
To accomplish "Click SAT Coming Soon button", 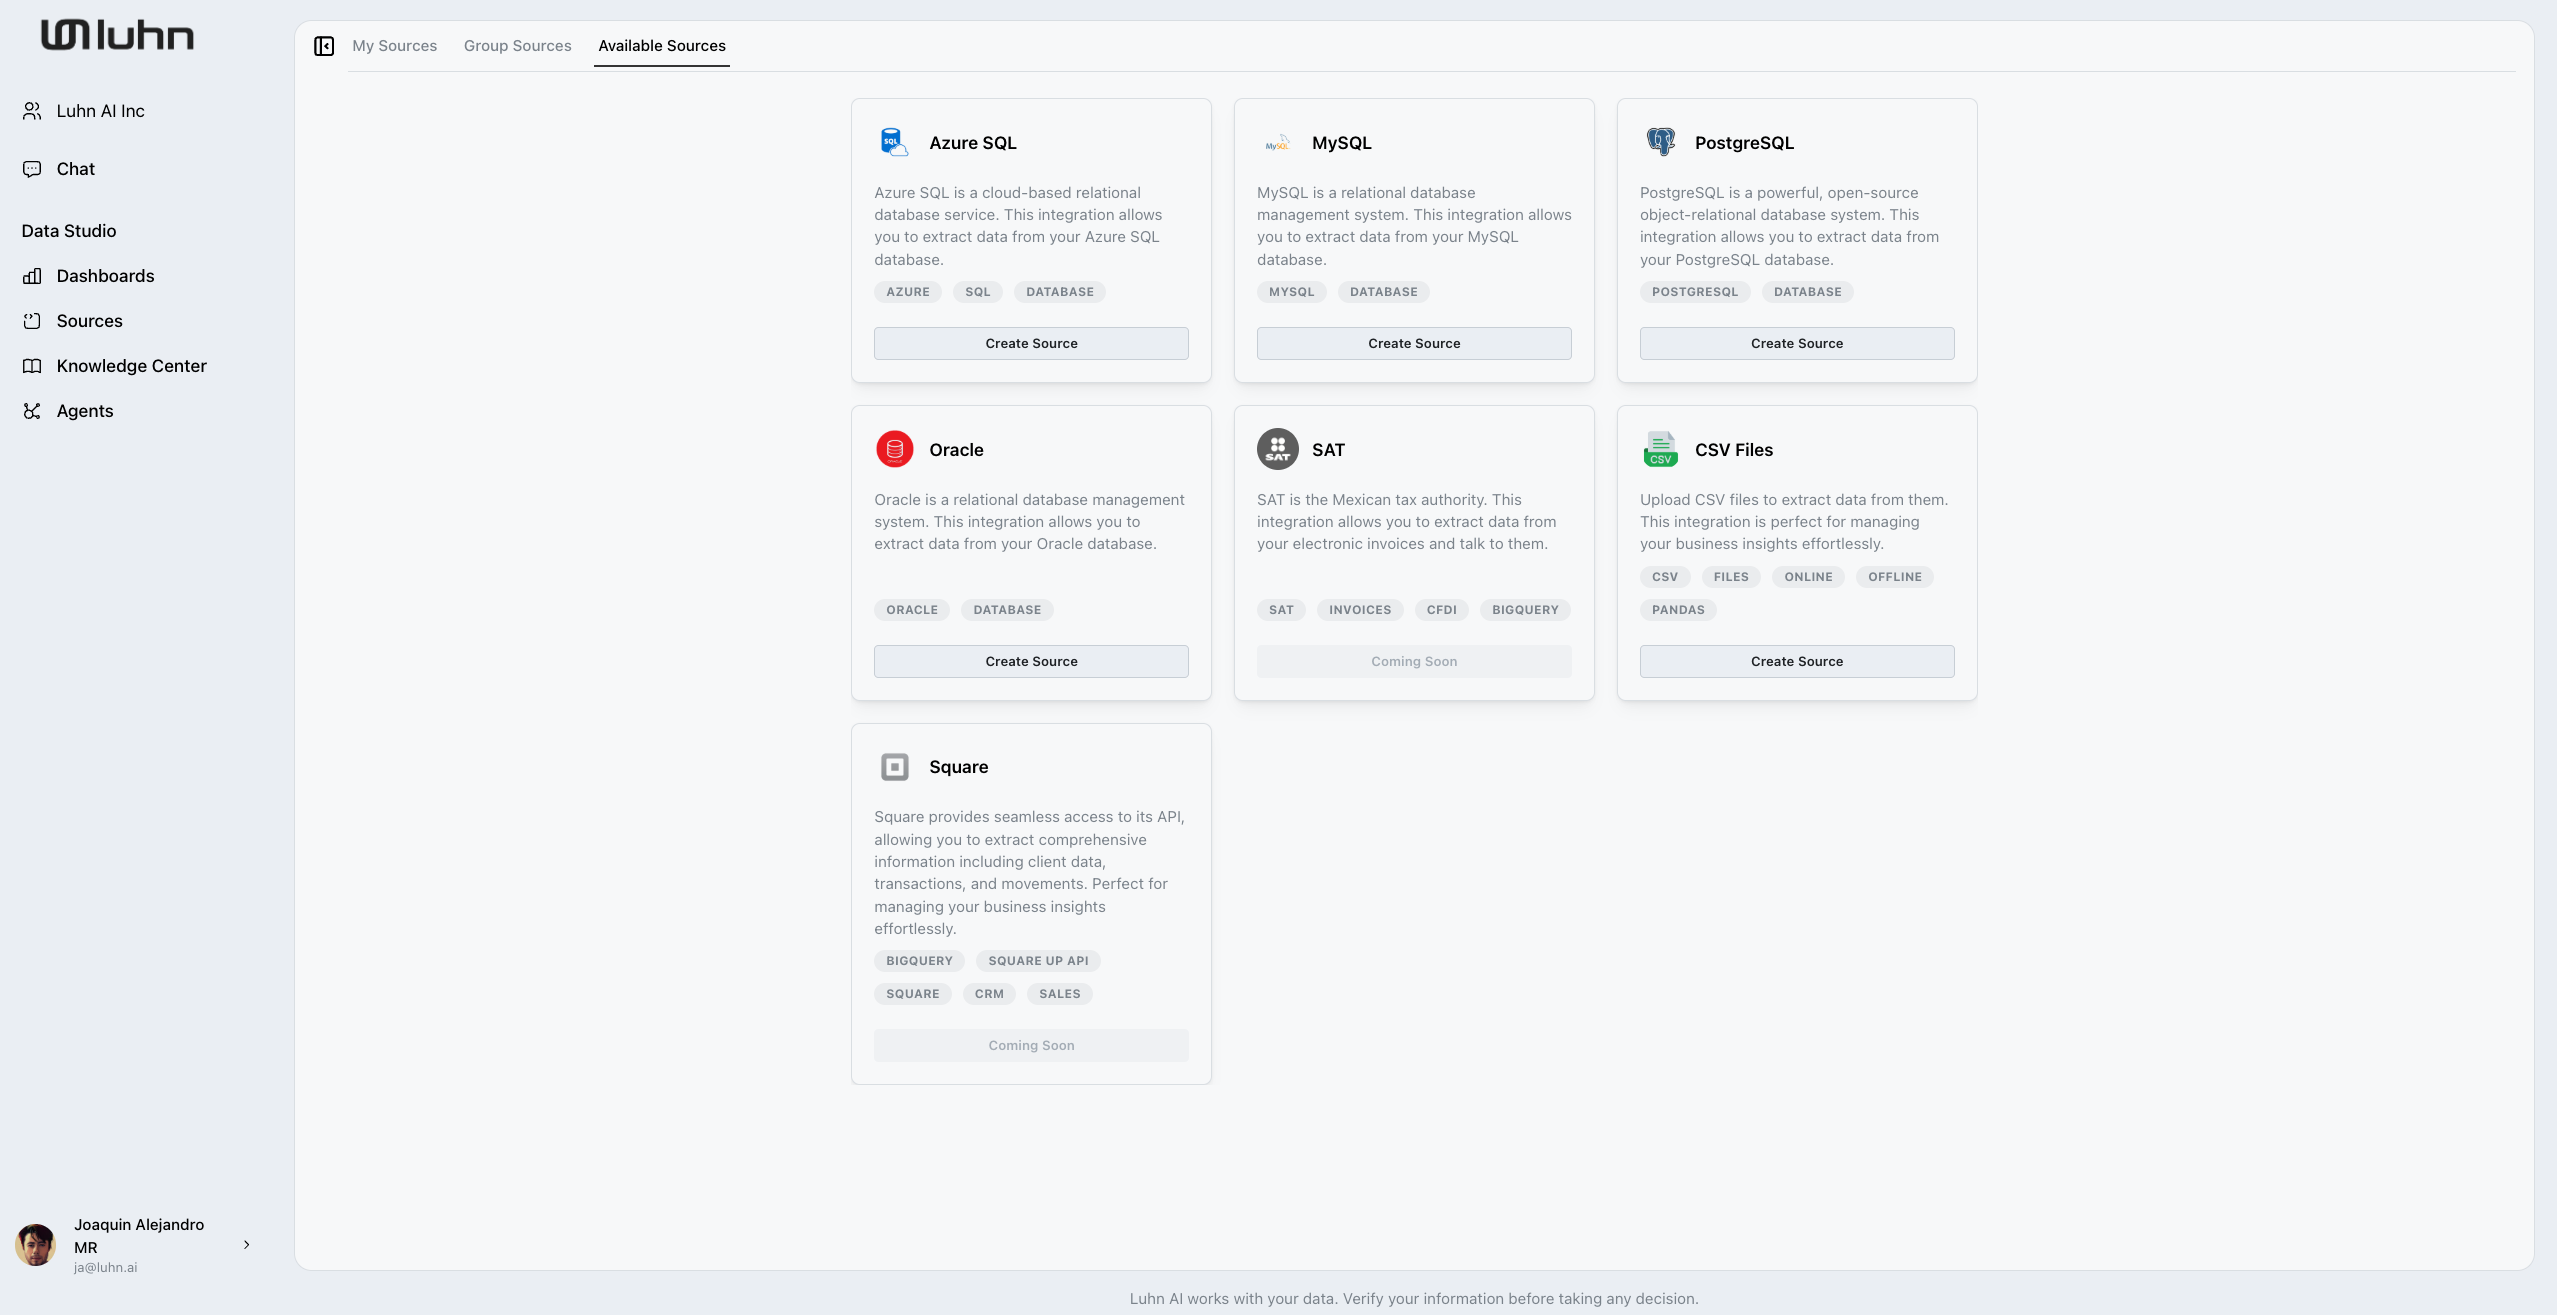I will pyautogui.click(x=1414, y=661).
